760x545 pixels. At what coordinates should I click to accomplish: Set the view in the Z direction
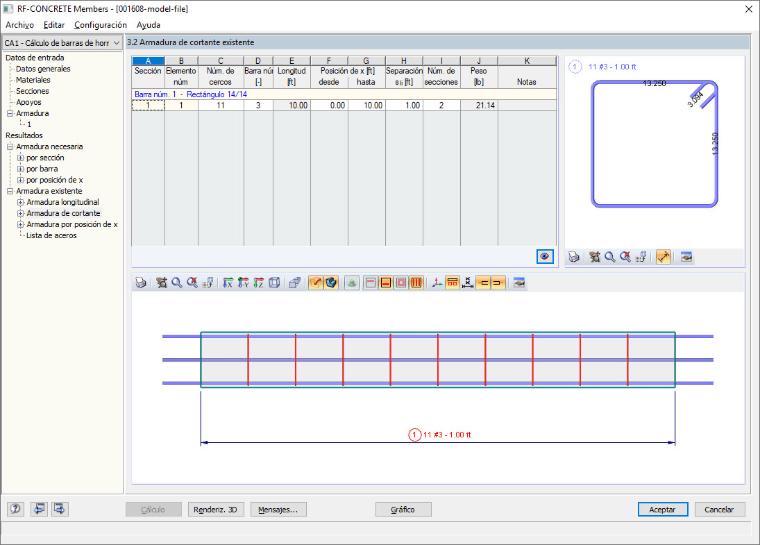(259, 283)
